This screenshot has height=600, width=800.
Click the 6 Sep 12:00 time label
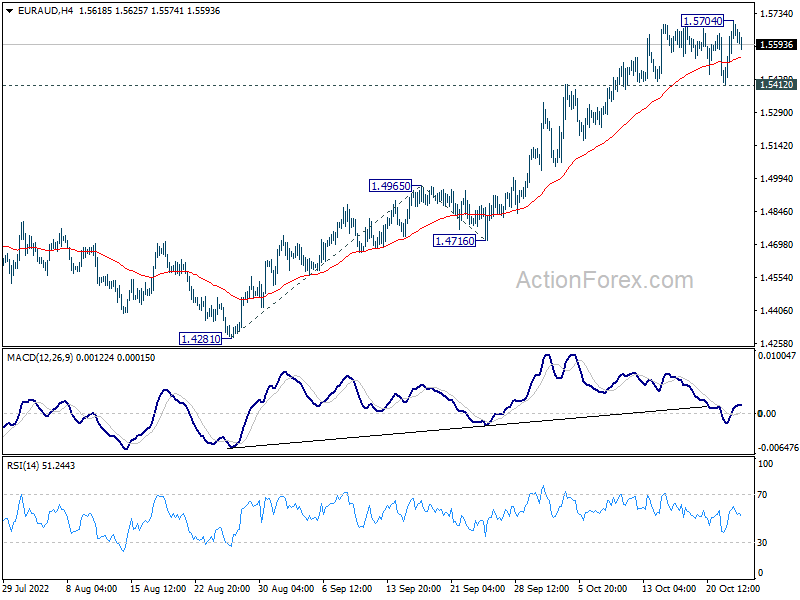click(x=348, y=588)
